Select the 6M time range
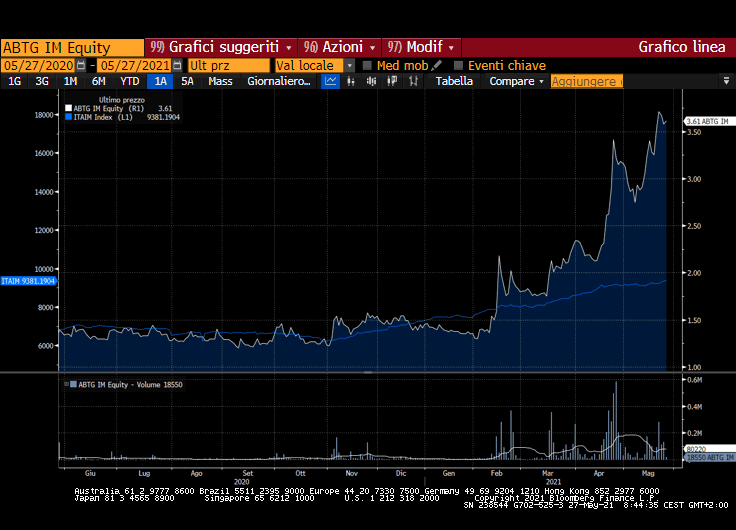The image size is (736, 530). (x=98, y=81)
